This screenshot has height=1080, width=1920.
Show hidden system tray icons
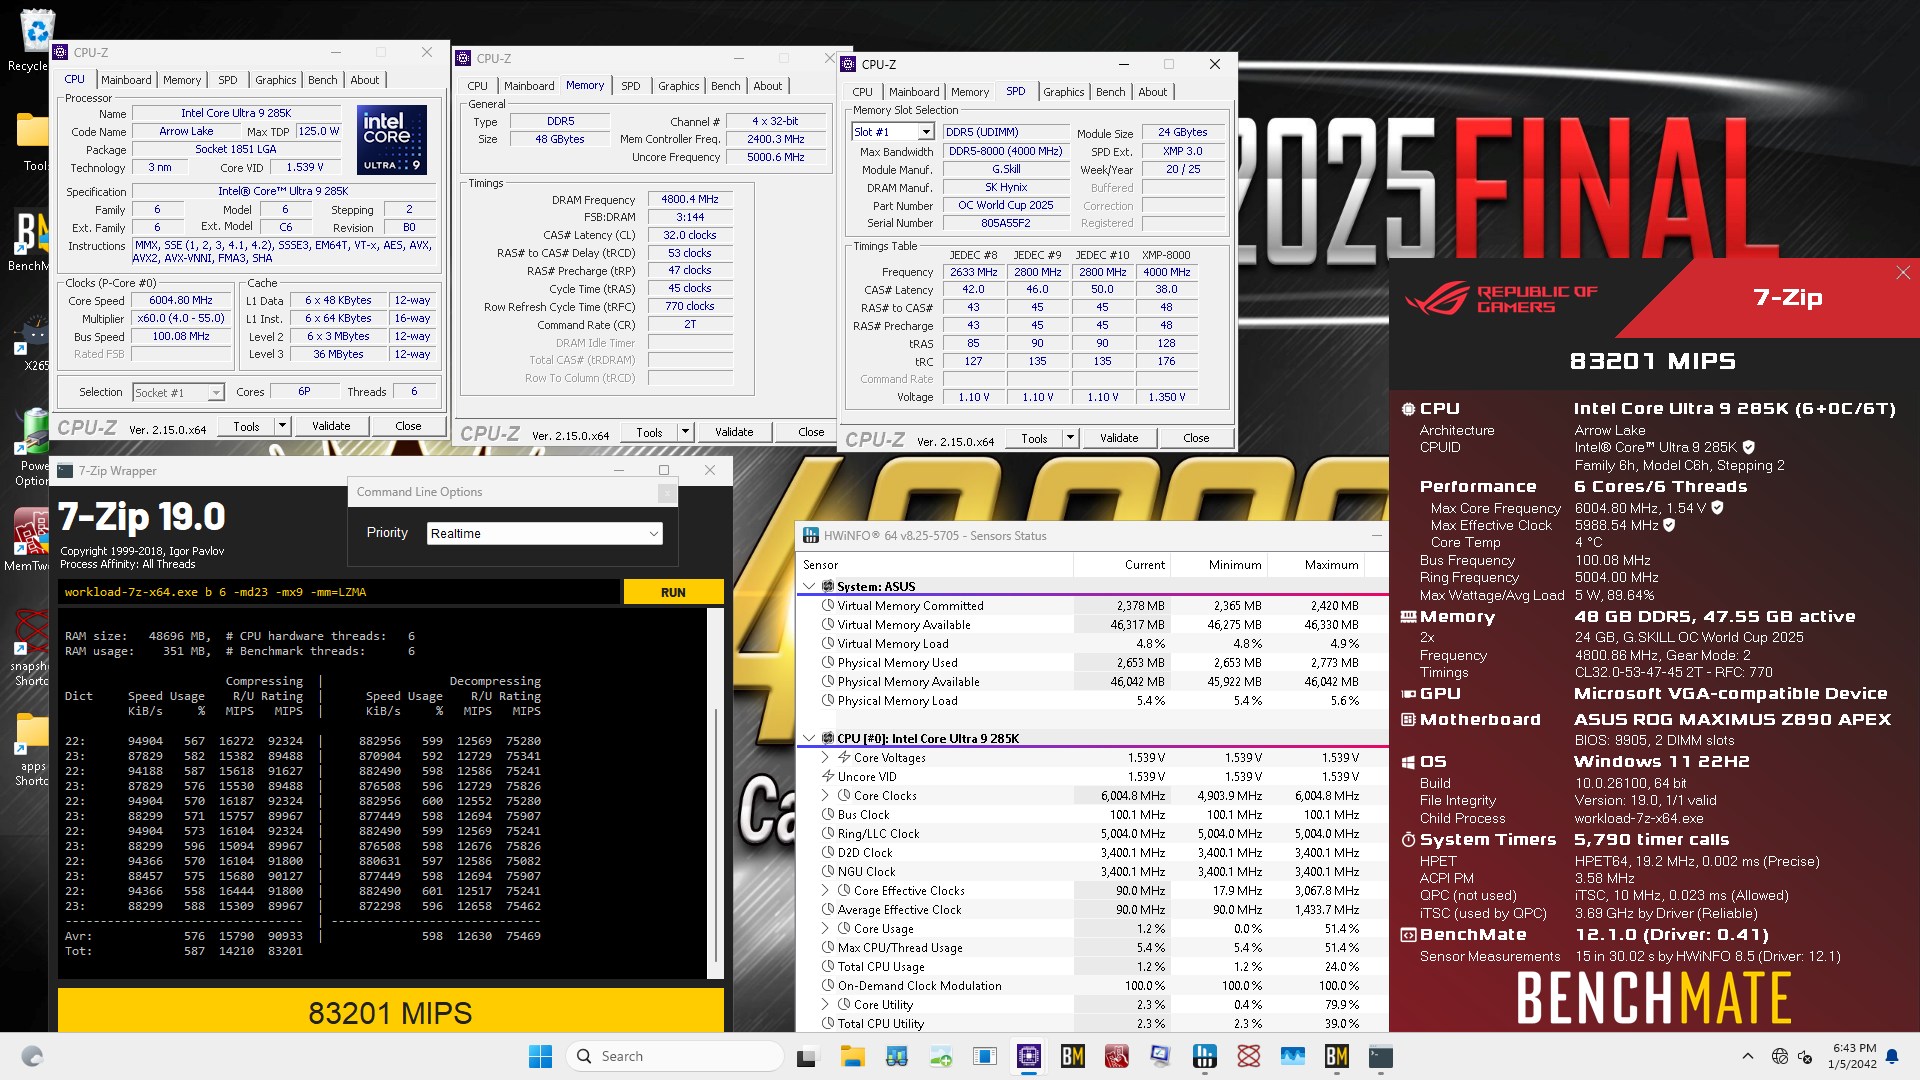coord(1747,1056)
